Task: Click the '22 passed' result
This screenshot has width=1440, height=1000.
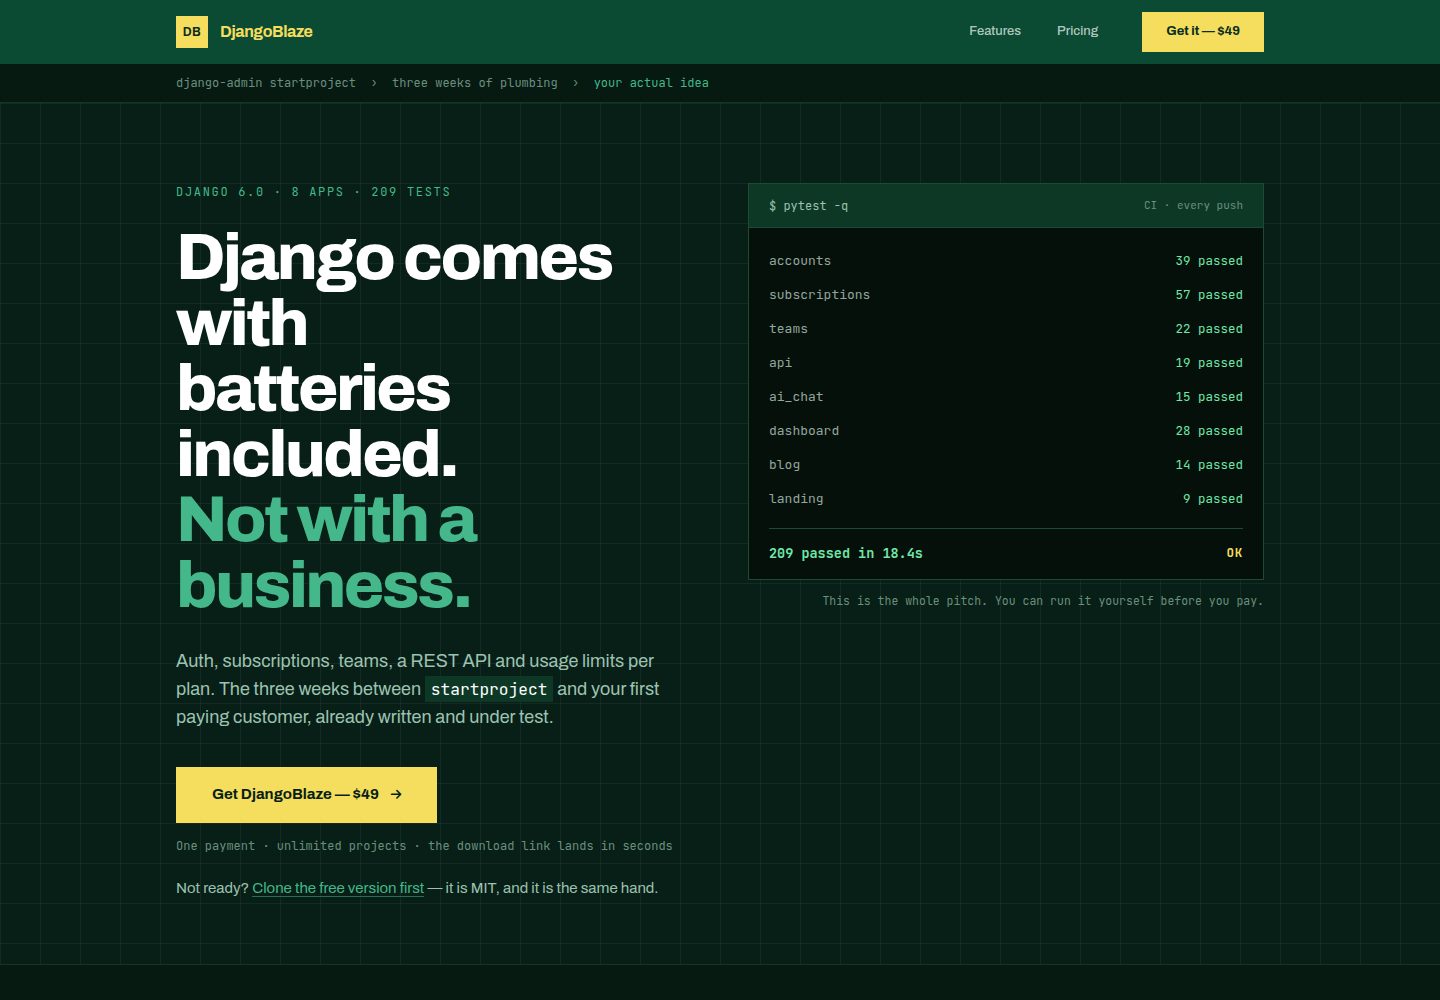Action: click(1209, 329)
